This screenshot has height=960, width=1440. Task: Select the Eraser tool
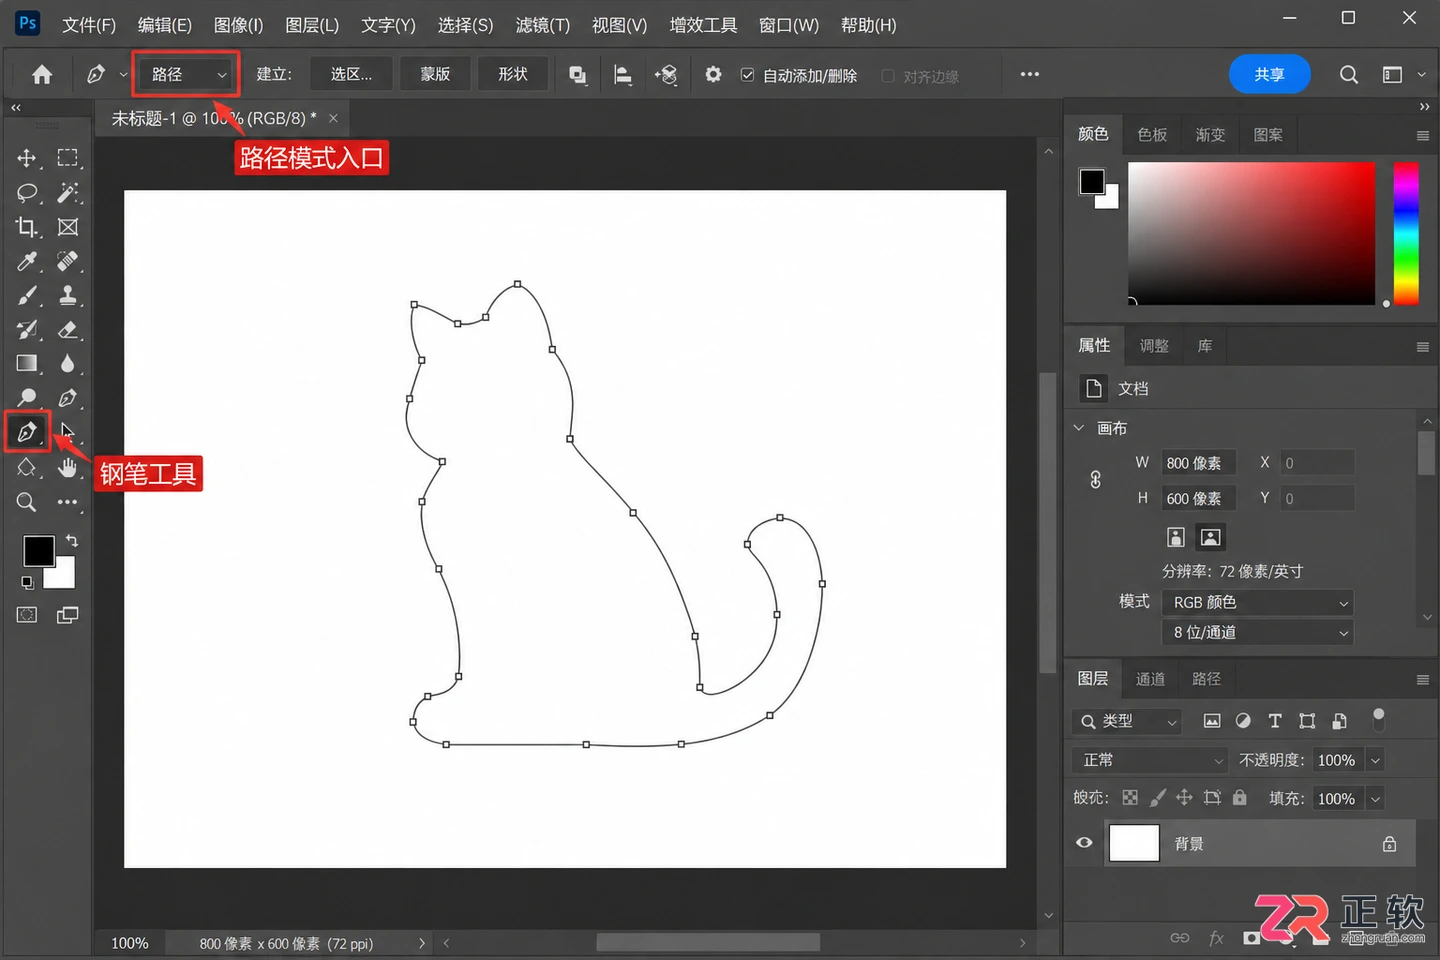[68, 329]
